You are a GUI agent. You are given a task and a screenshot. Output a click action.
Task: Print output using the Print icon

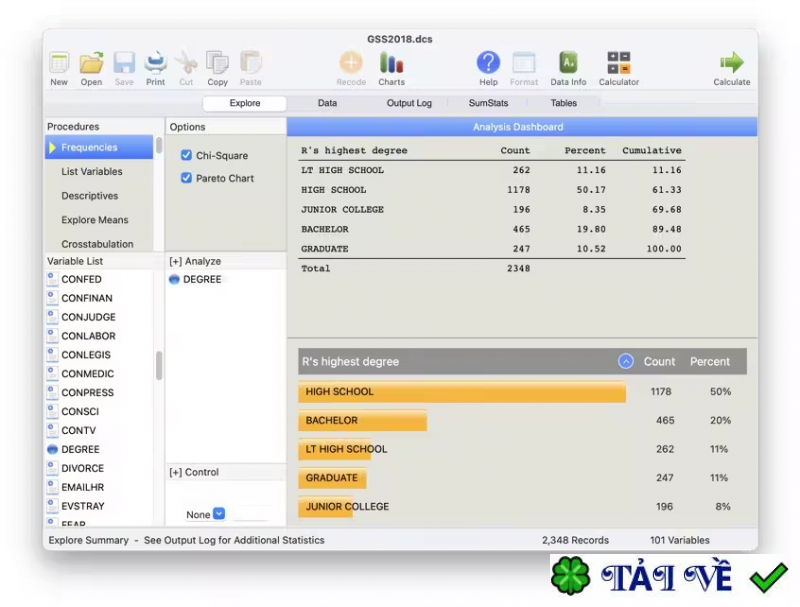[x=156, y=63]
